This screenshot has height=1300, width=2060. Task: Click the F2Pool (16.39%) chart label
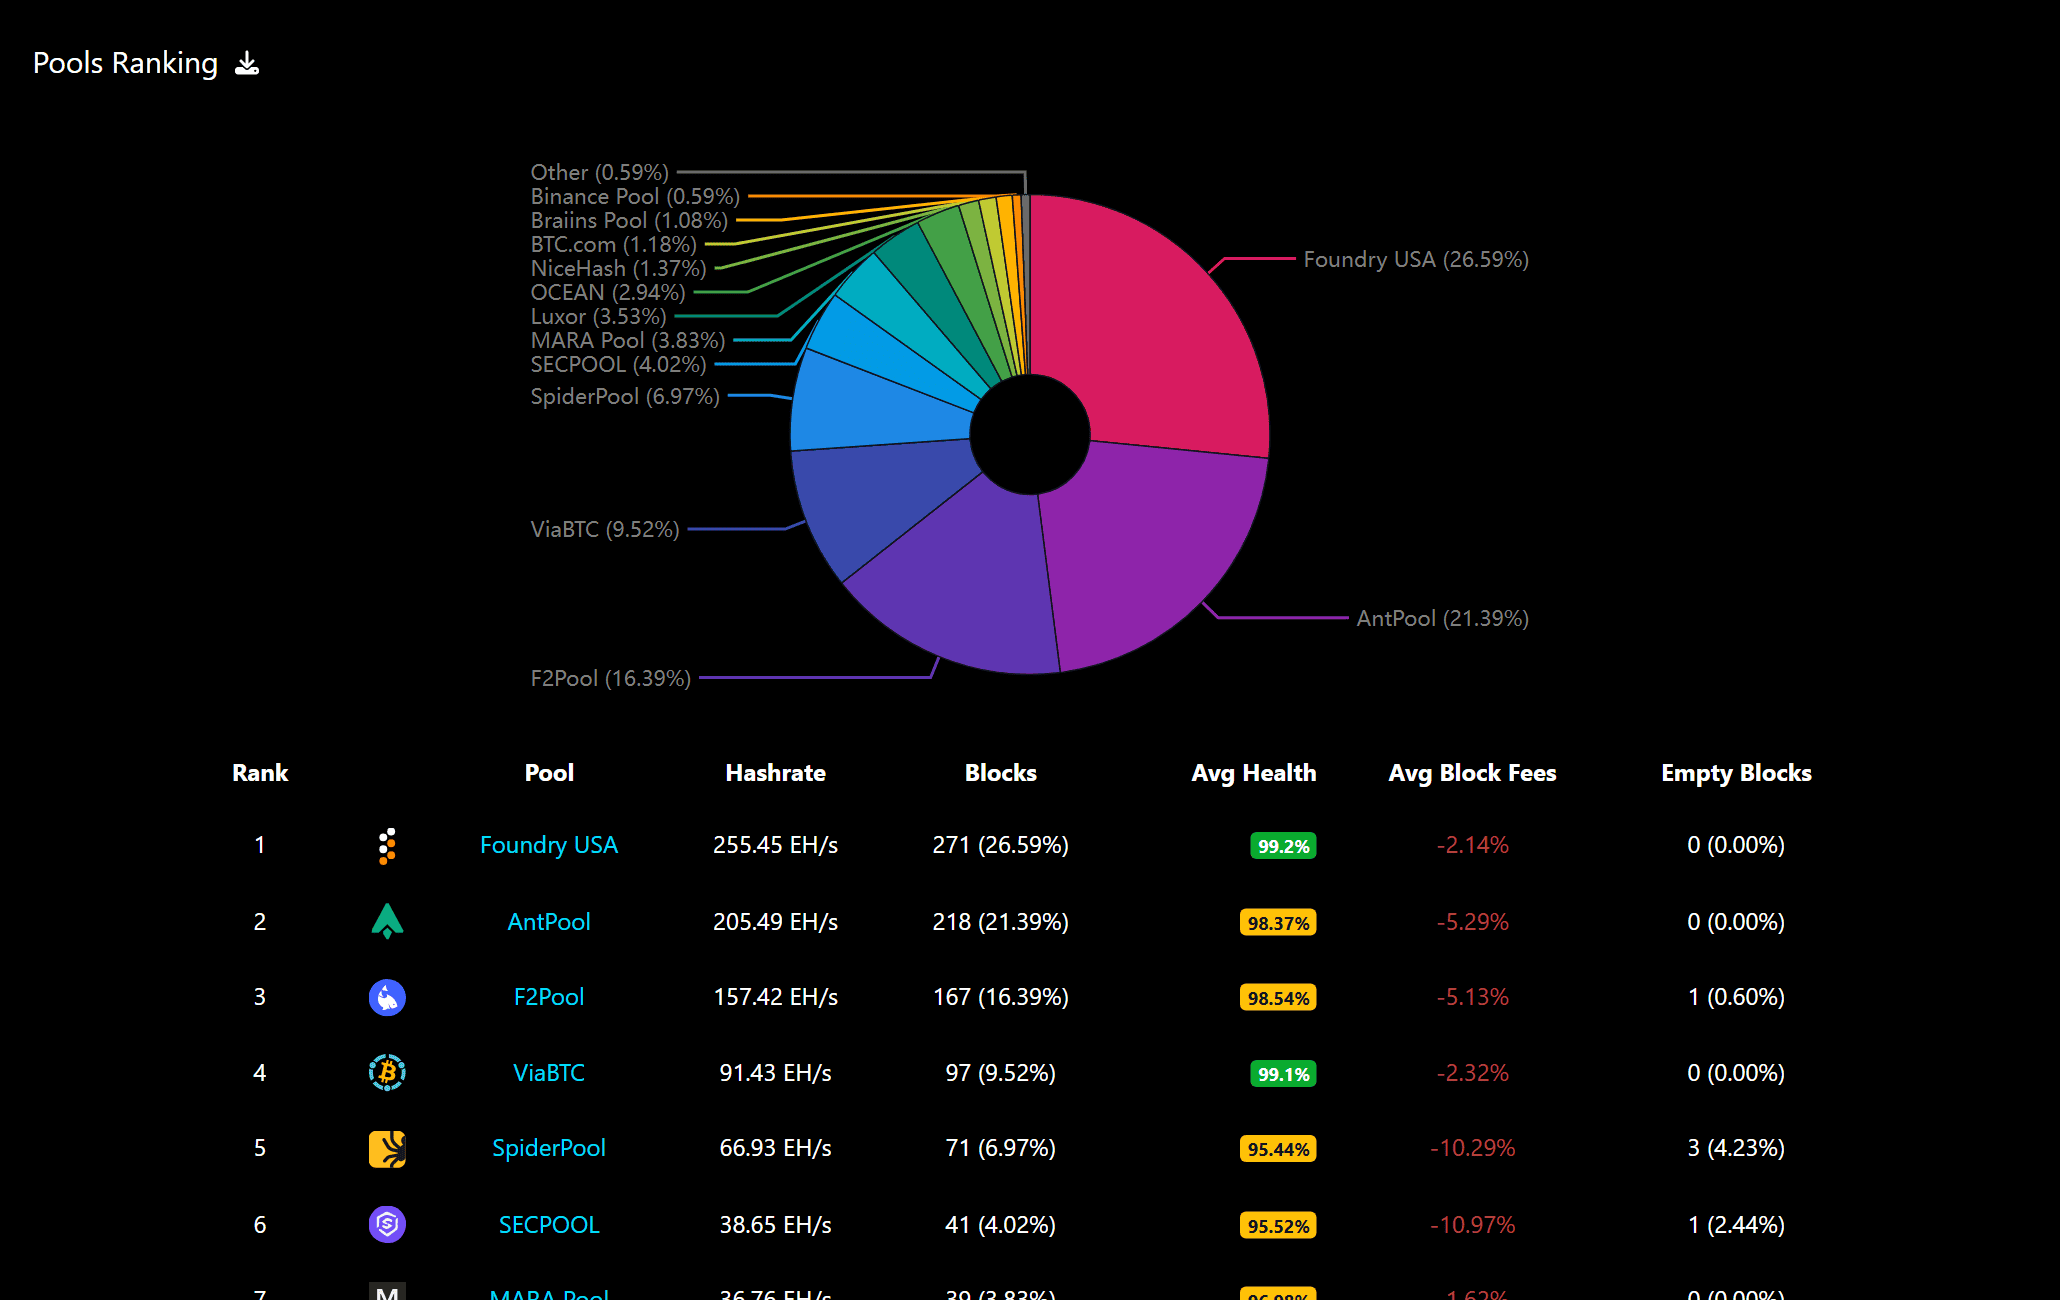610,679
